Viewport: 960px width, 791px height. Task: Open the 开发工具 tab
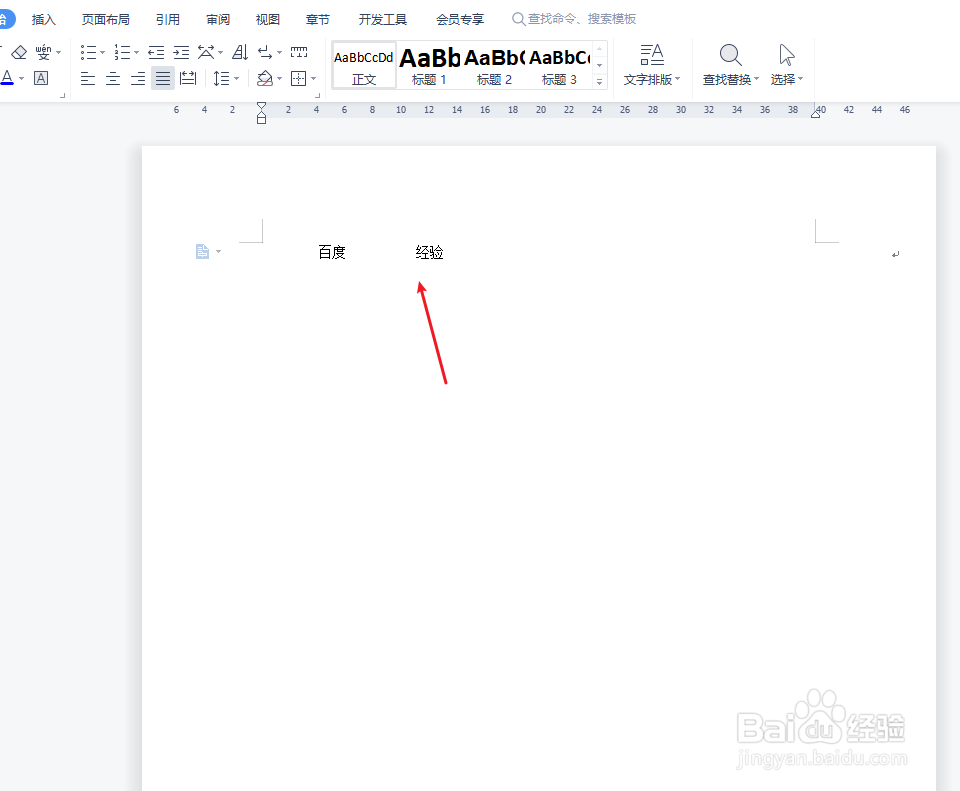383,20
